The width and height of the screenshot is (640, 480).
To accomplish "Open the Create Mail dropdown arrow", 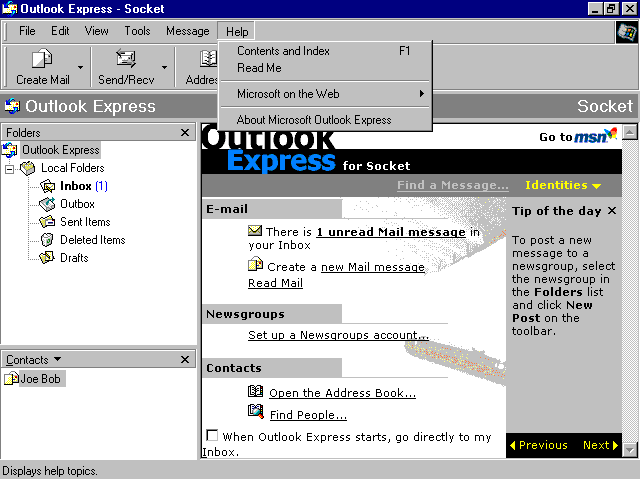I will [80, 67].
